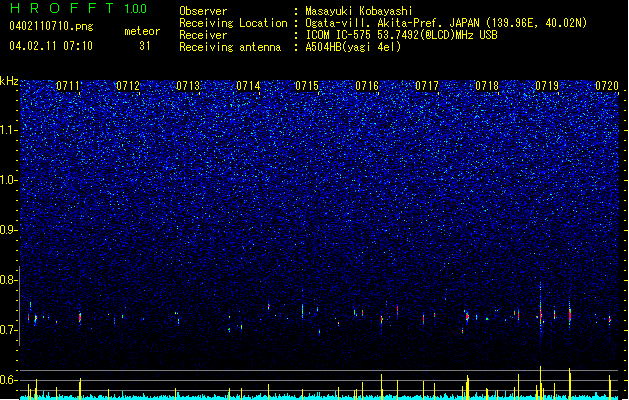629x400 pixels.
Task: Click the HROFFT 1.0.0 program title
Action: (x=78, y=8)
